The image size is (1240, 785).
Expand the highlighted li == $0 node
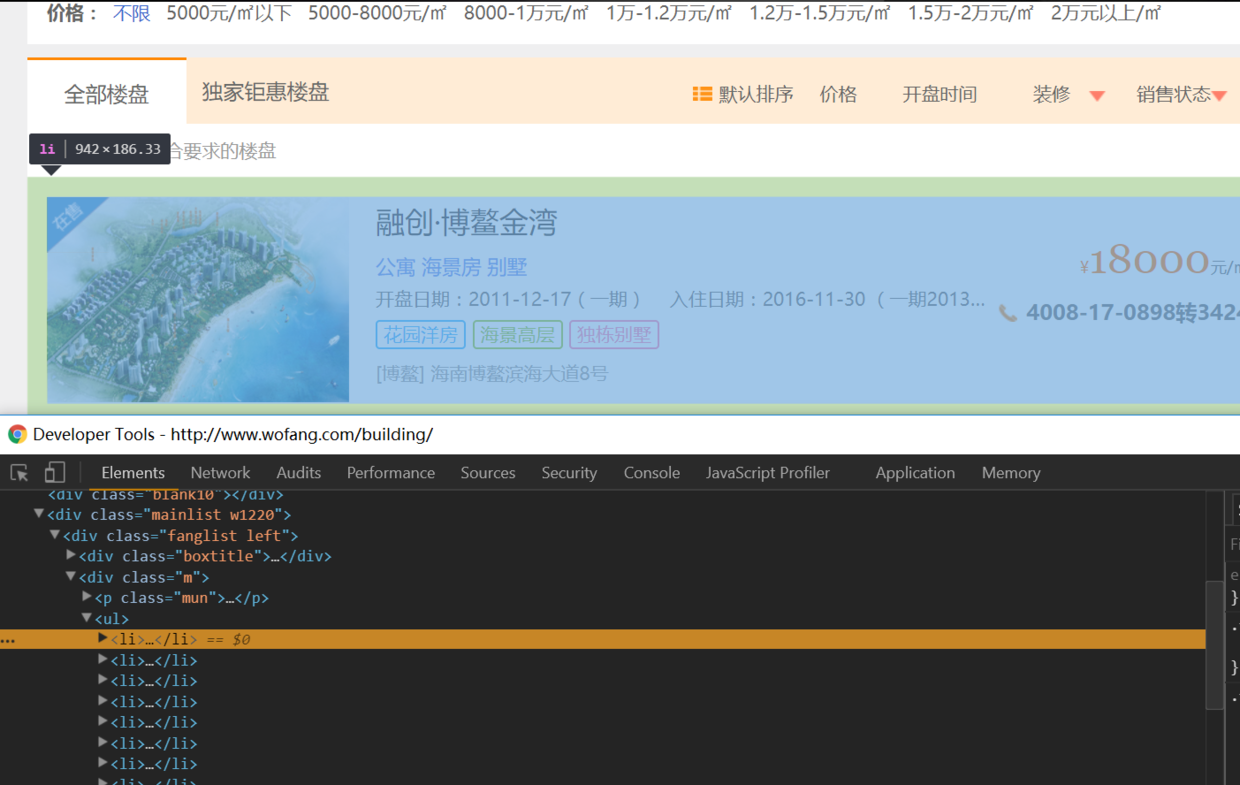point(103,638)
